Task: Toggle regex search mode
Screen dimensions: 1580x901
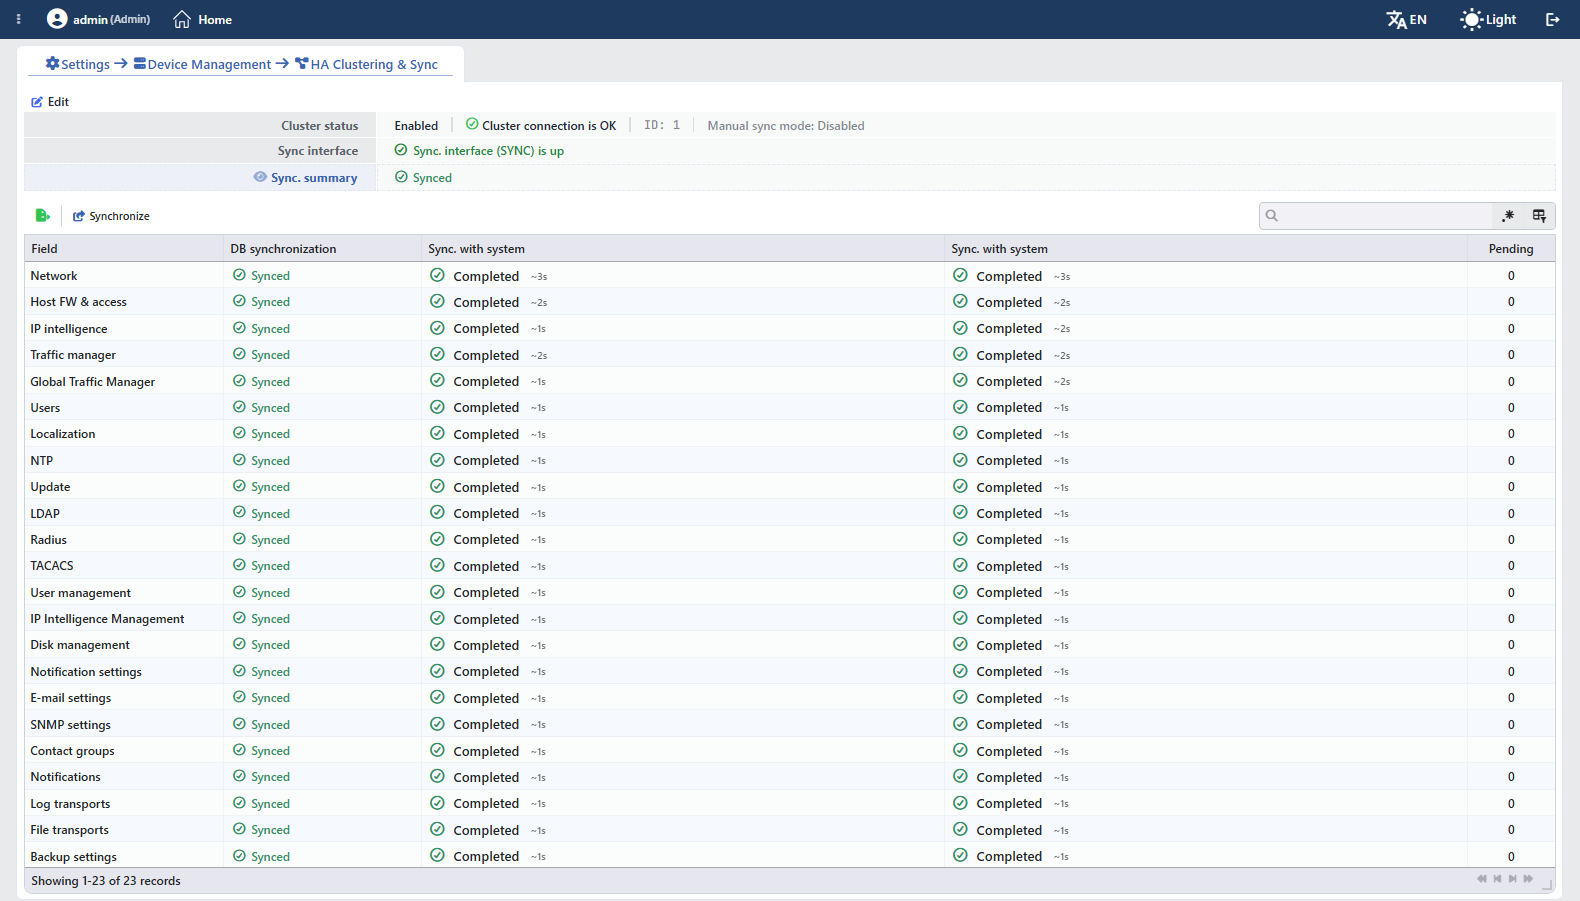Action: (x=1508, y=215)
